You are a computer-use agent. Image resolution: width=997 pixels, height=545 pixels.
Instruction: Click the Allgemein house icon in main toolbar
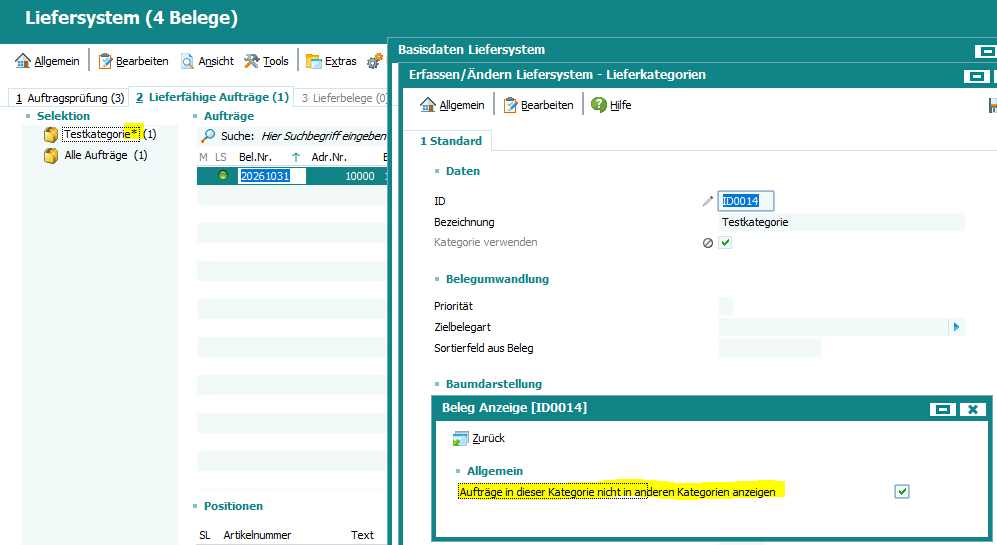(23, 61)
